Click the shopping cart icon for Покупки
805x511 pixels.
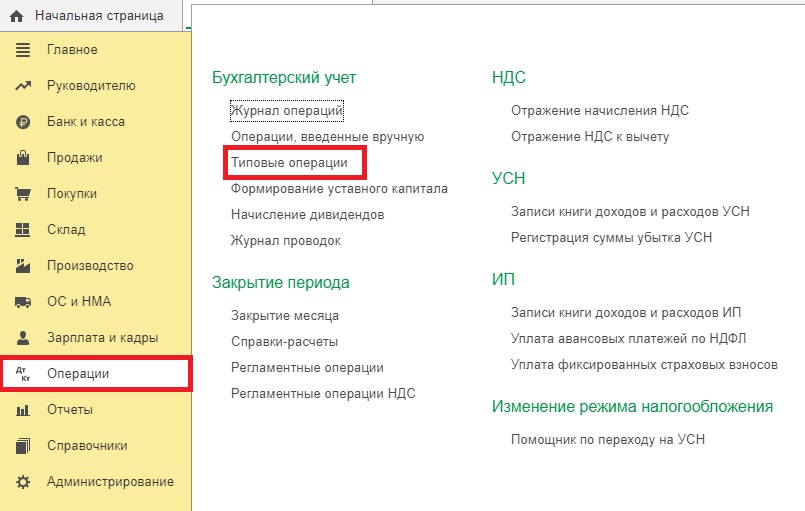click(x=23, y=194)
